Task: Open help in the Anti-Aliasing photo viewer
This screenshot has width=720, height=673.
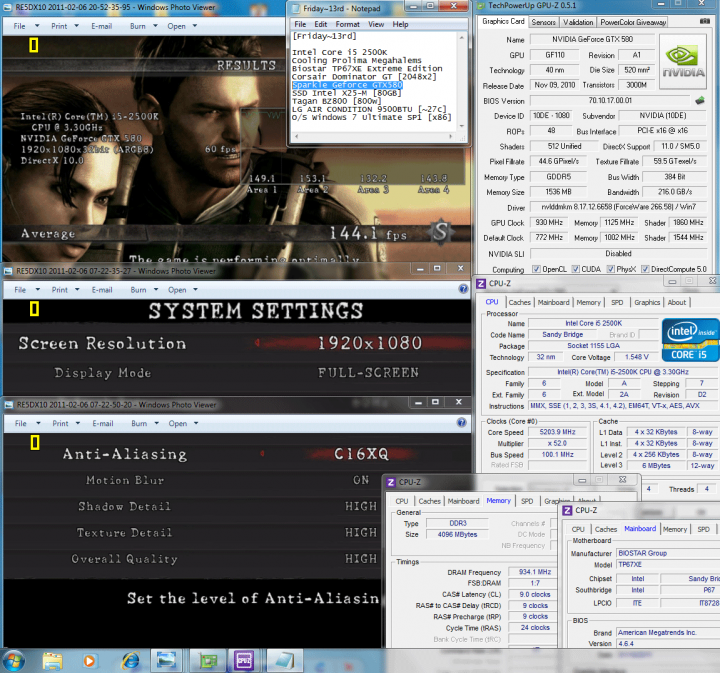Action: click(x=461, y=422)
